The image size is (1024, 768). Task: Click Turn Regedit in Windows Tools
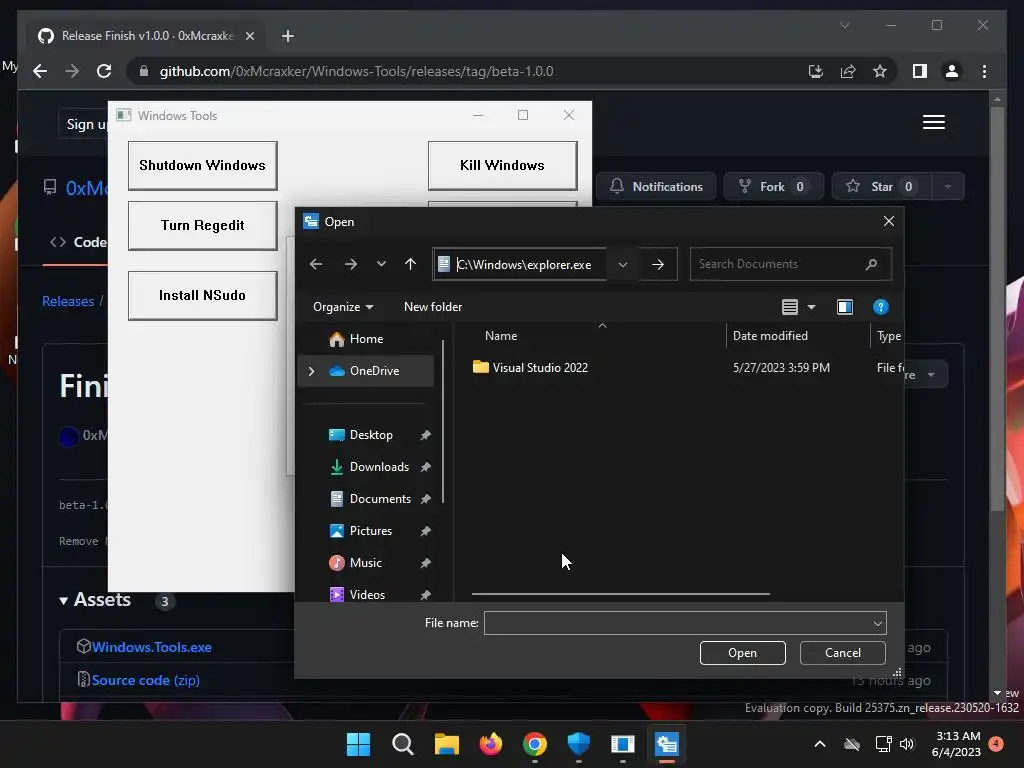[202, 225]
